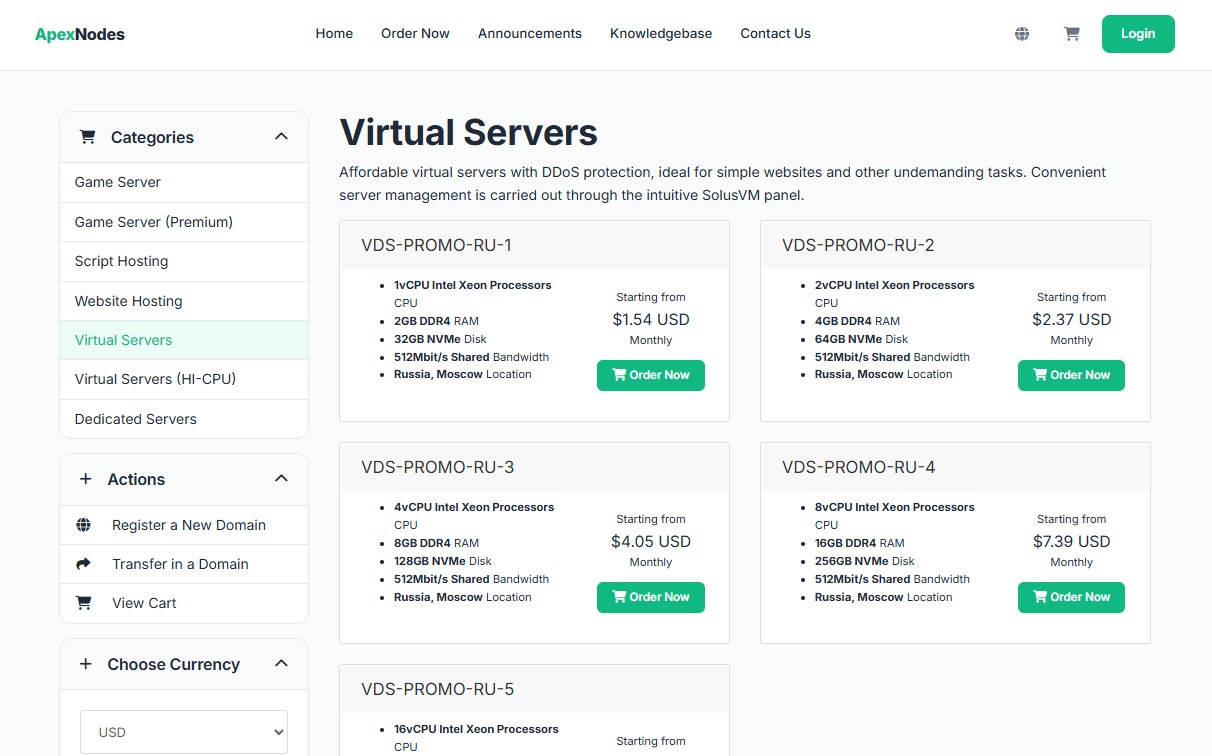This screenshot has height=756, width=1212.
Task: Click the 8GB DDR4 RAM spec
Action: tap(436, 543)
